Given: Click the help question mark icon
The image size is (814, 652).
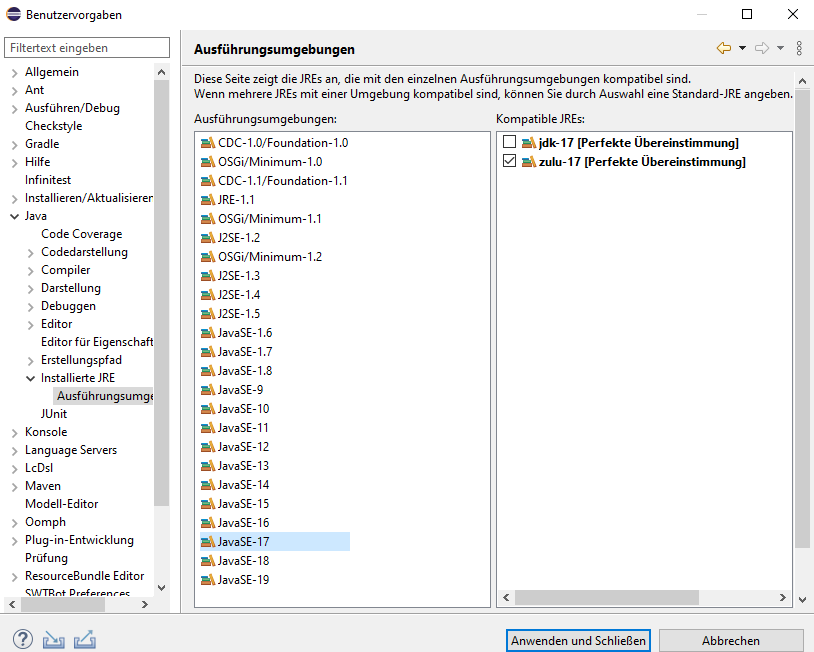Looking at the screenshot, I should tap(23, 639).
